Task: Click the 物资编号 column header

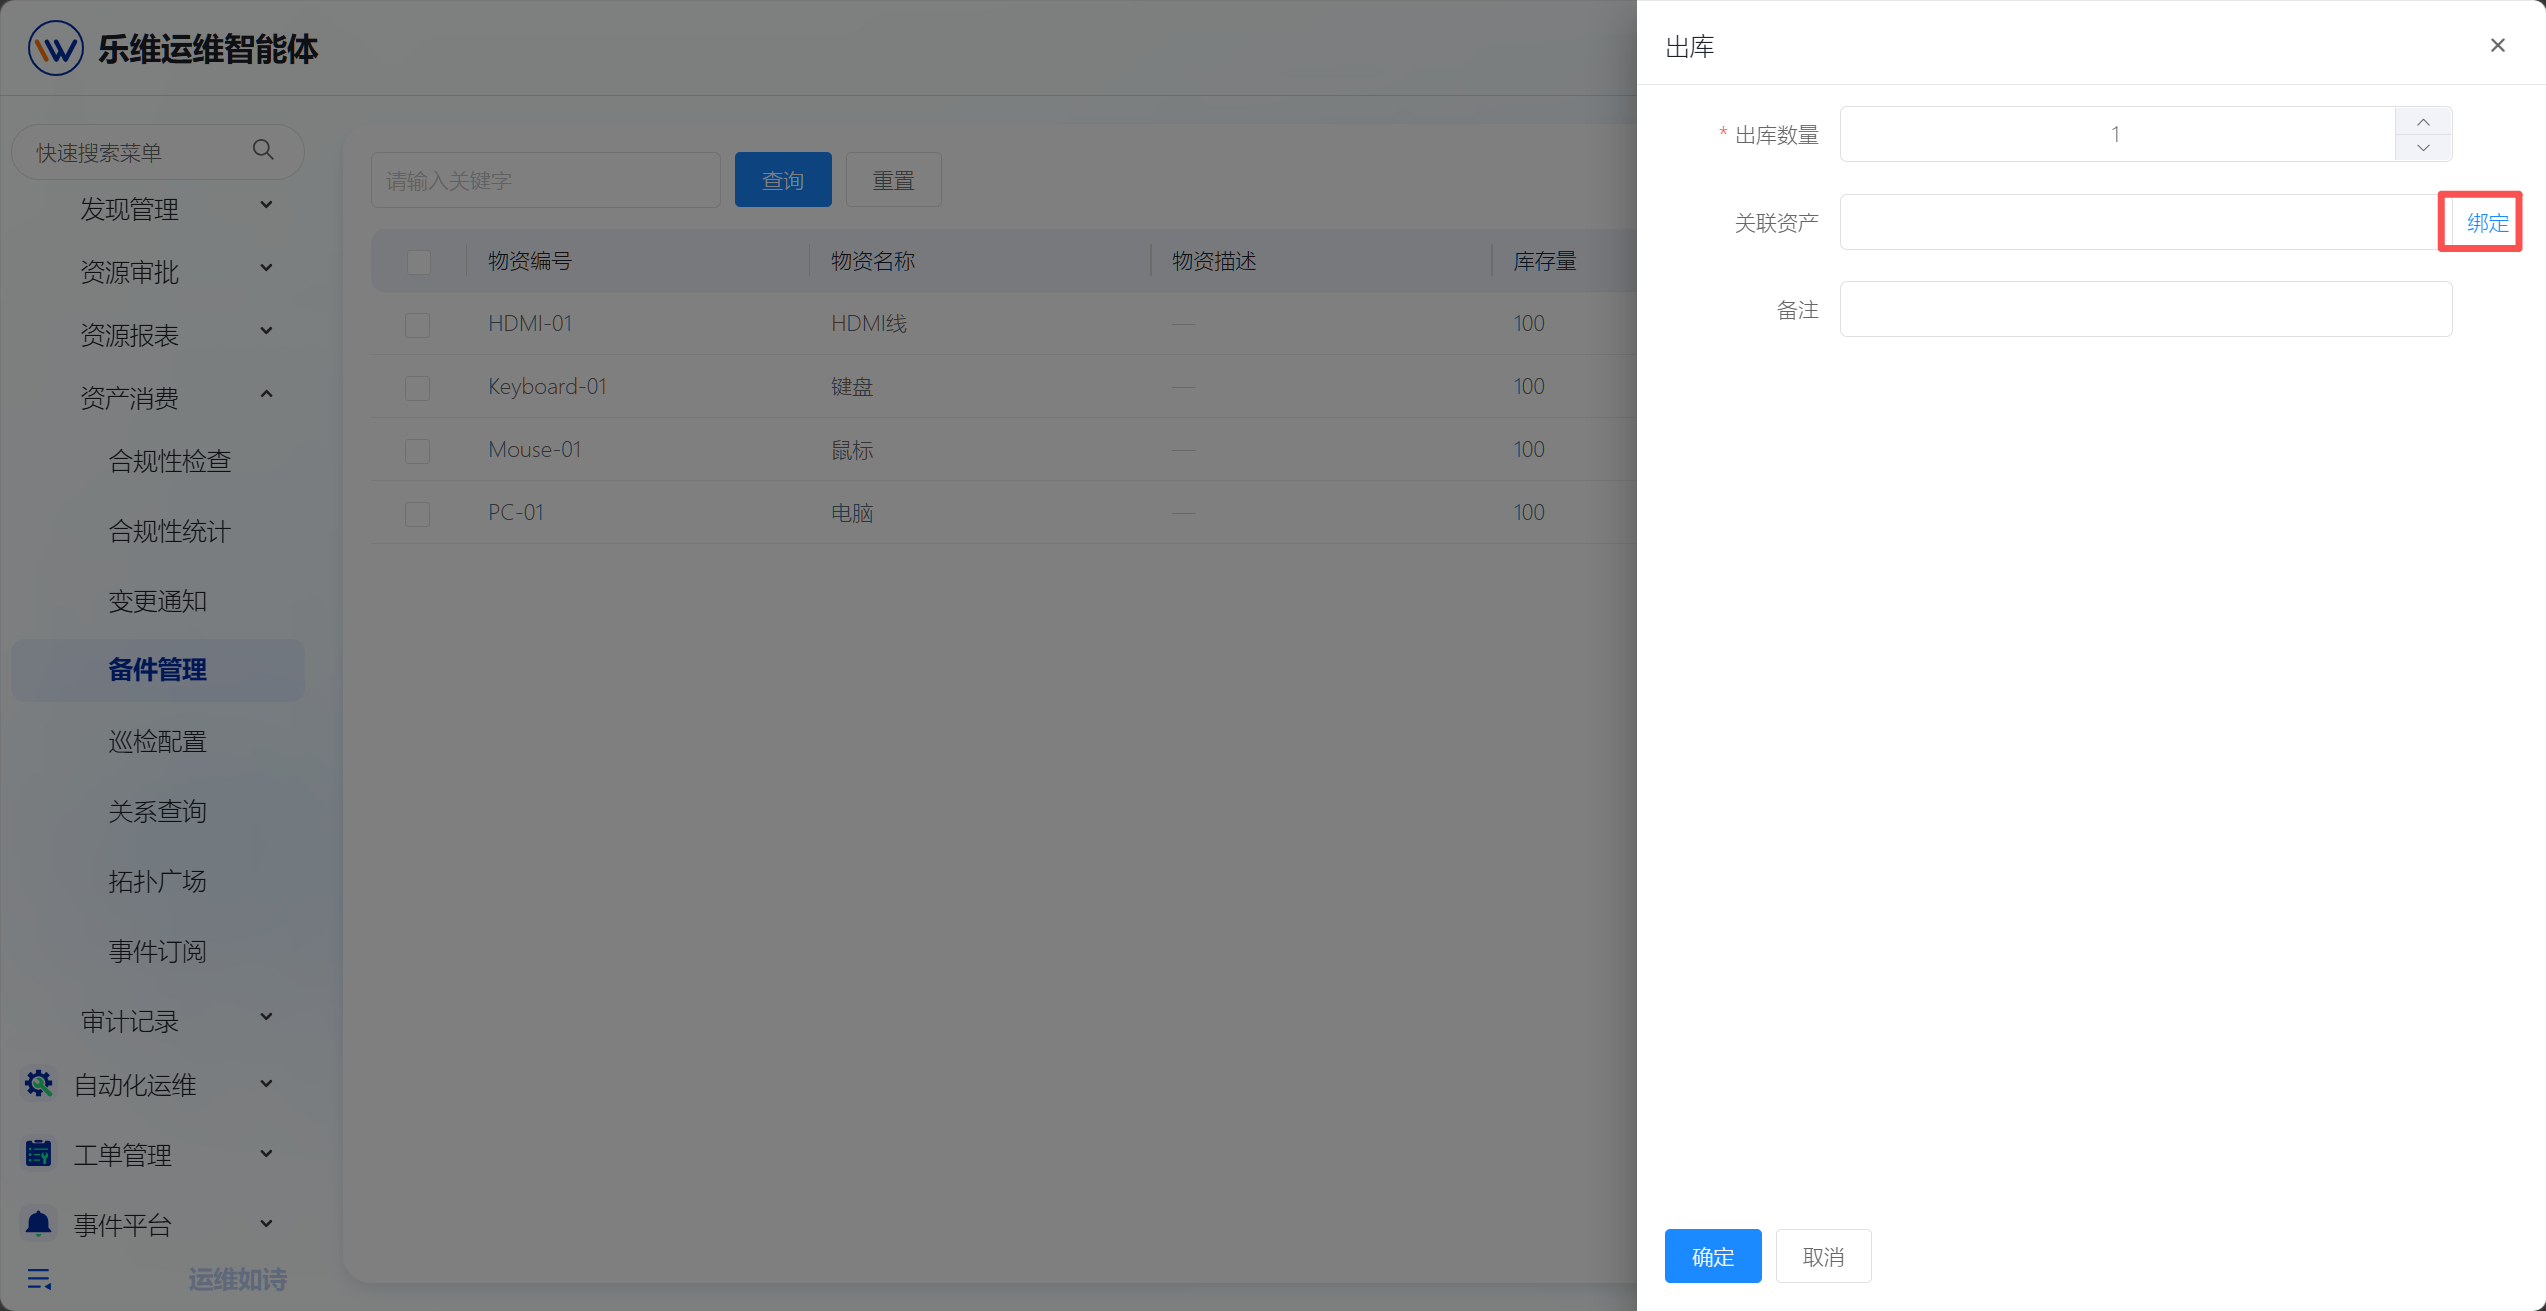Action: (x=530, y=261)
